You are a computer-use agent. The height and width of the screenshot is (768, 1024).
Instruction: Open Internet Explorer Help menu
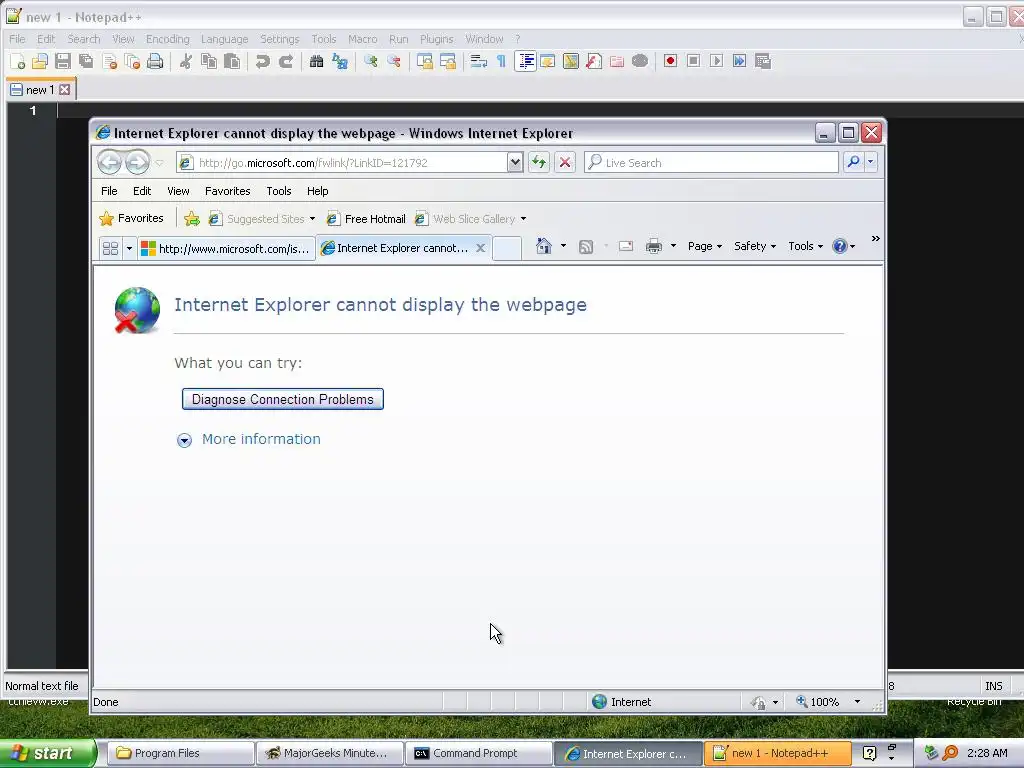[317, 191]
